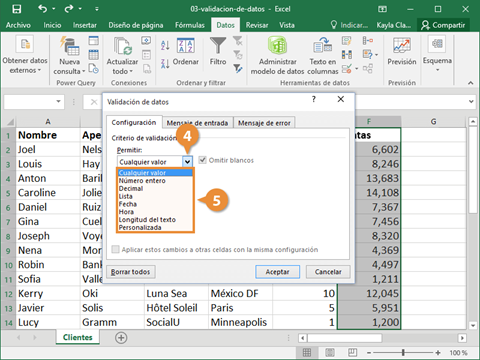Collapse the ribbon
Image resolution: width=480 pixels, height=360 pixels.
pyautogui.click(x=470, y=83)
